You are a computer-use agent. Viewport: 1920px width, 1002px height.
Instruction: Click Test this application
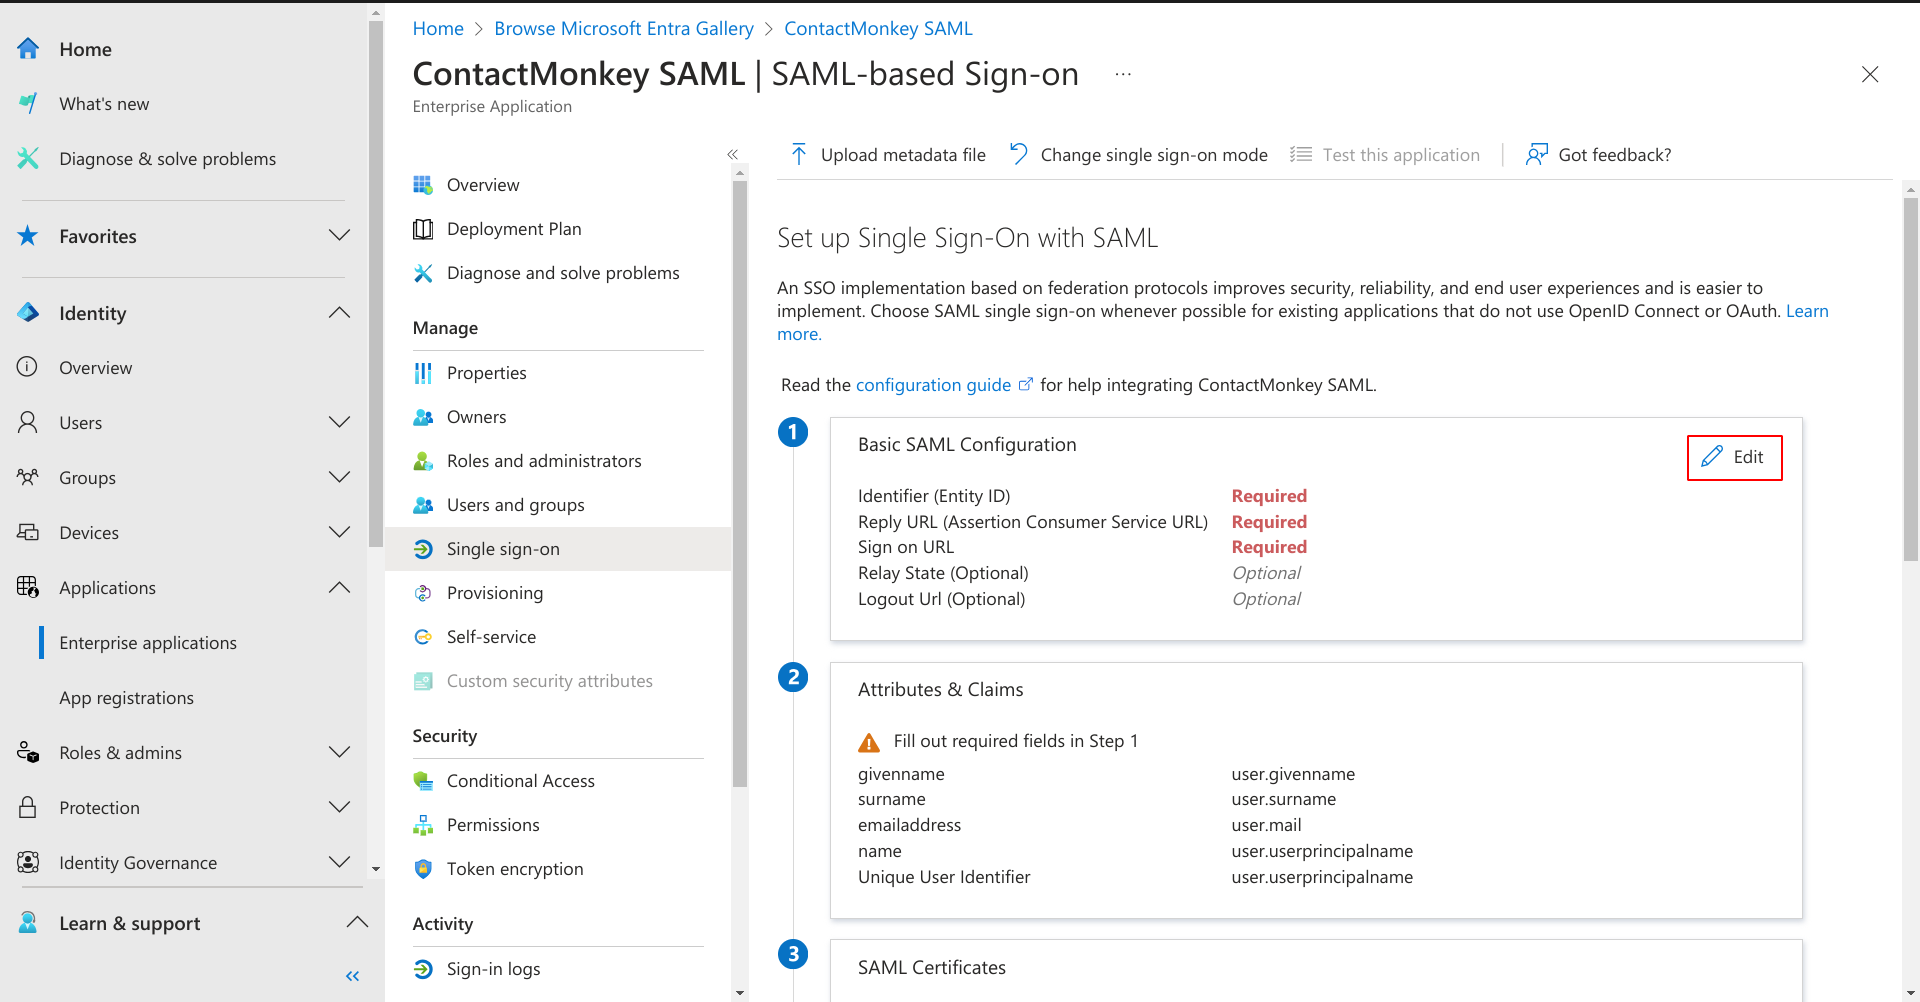click(x=1385, y=154)
